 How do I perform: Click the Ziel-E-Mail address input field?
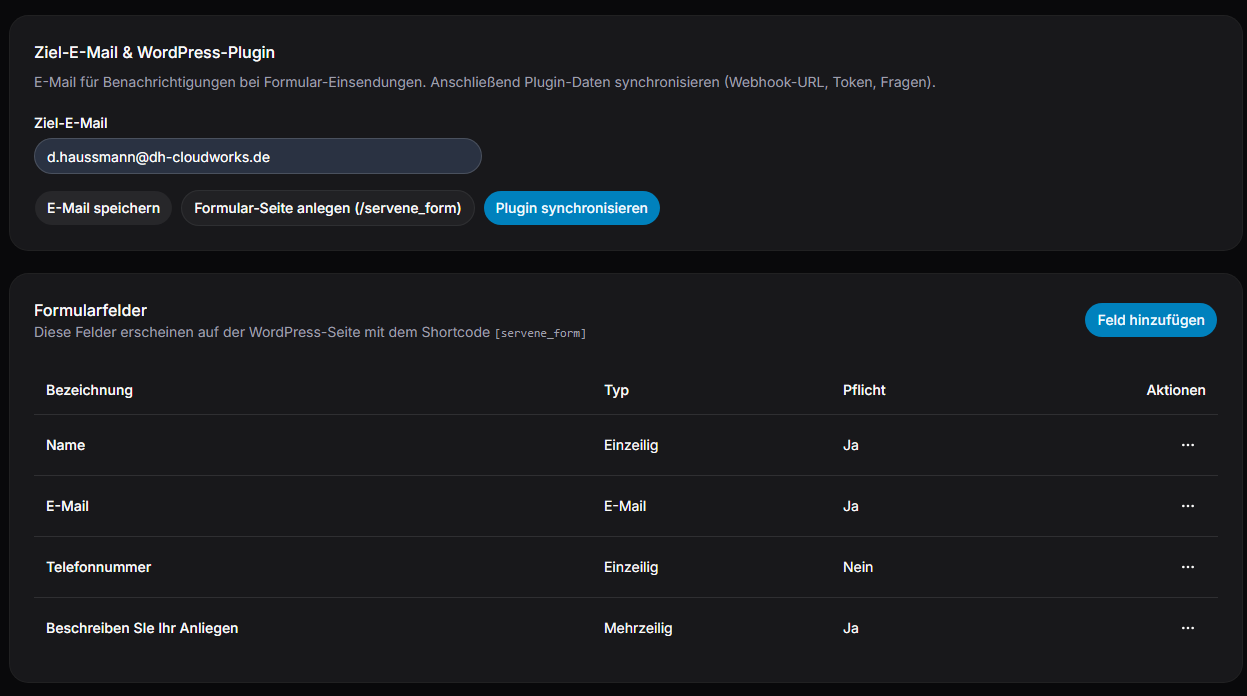point(257,157)
